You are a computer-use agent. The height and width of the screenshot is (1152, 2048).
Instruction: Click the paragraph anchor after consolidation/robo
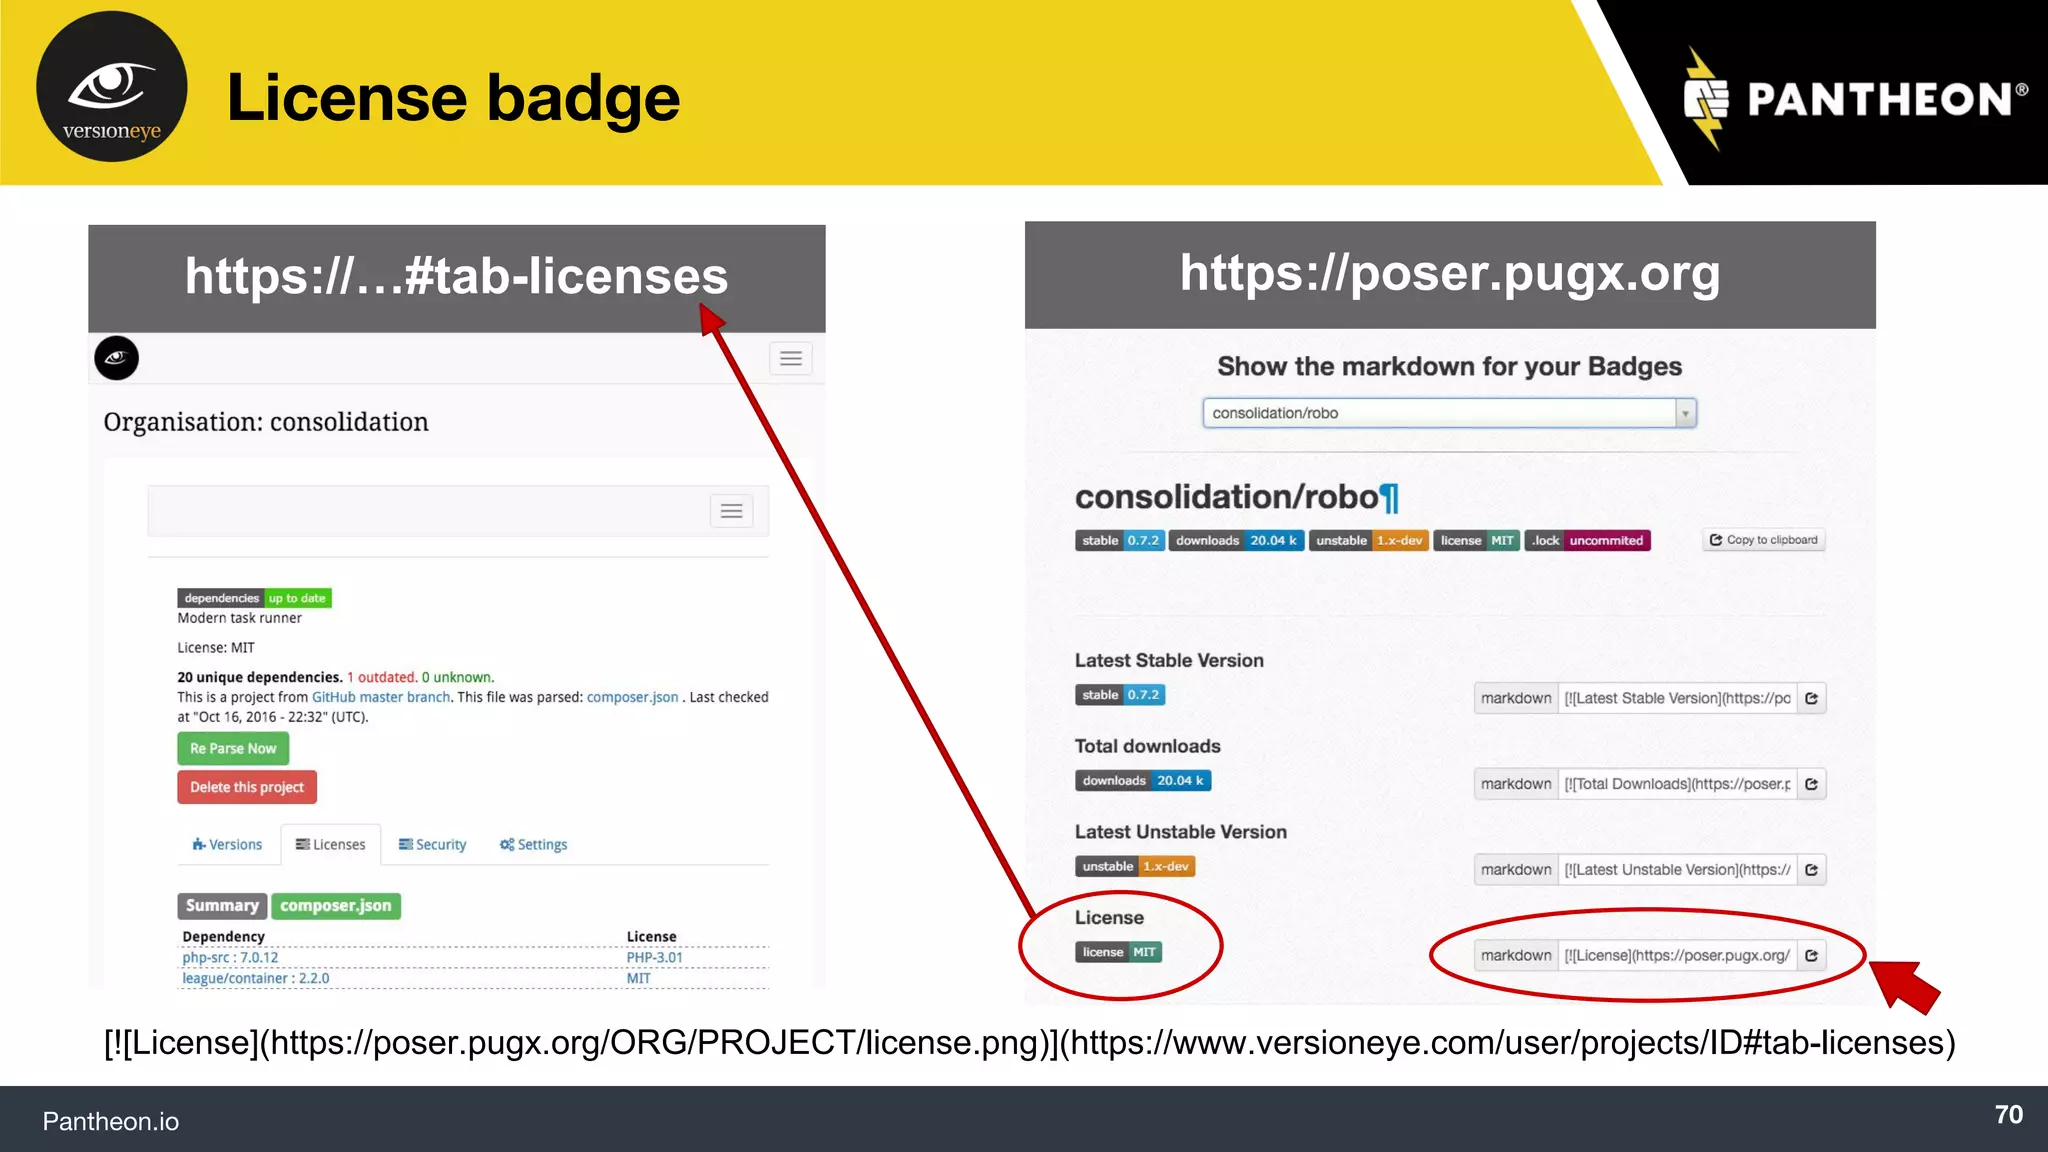pos(1390,497)
